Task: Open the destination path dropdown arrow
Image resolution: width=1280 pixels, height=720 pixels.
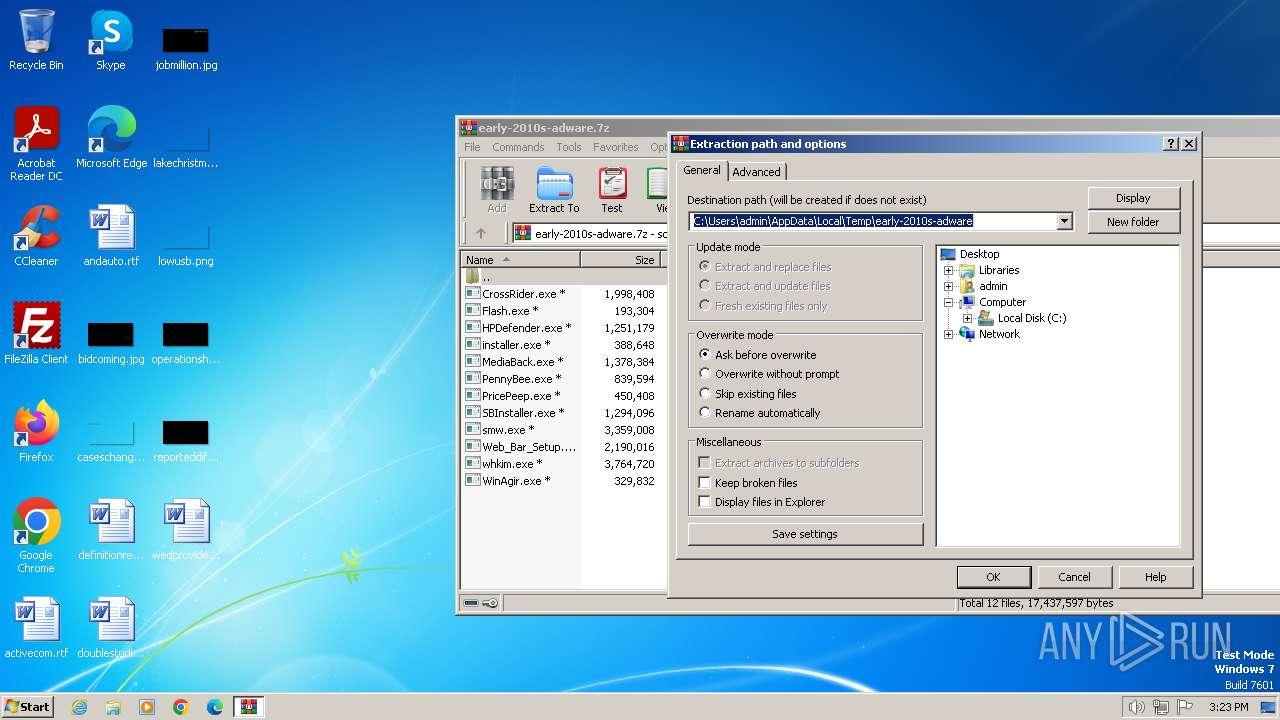Action: [1064, 221]
